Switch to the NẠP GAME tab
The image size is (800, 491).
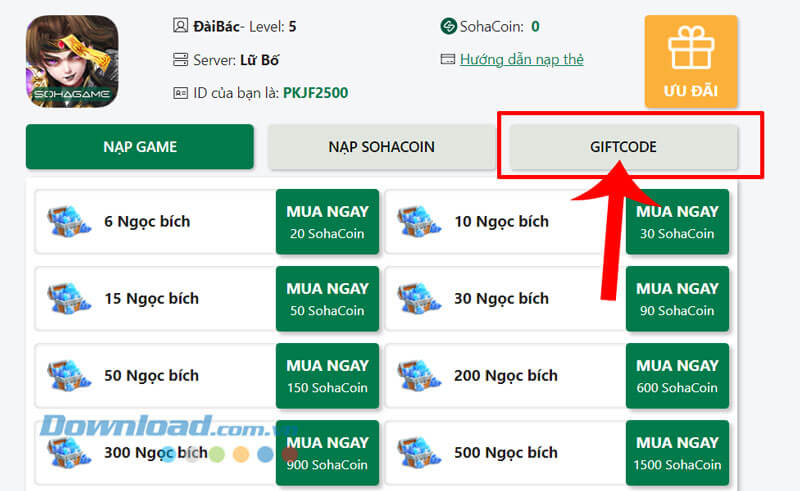point(140,146)
